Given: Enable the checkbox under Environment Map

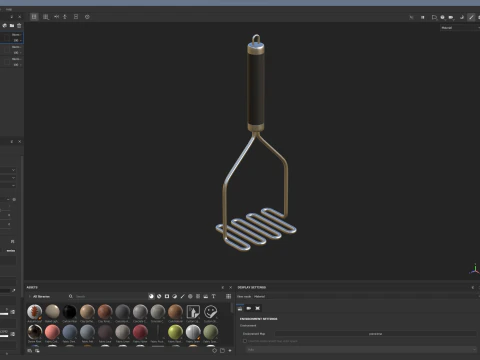Looking at the screenshot, I should (x=245, y=341).
